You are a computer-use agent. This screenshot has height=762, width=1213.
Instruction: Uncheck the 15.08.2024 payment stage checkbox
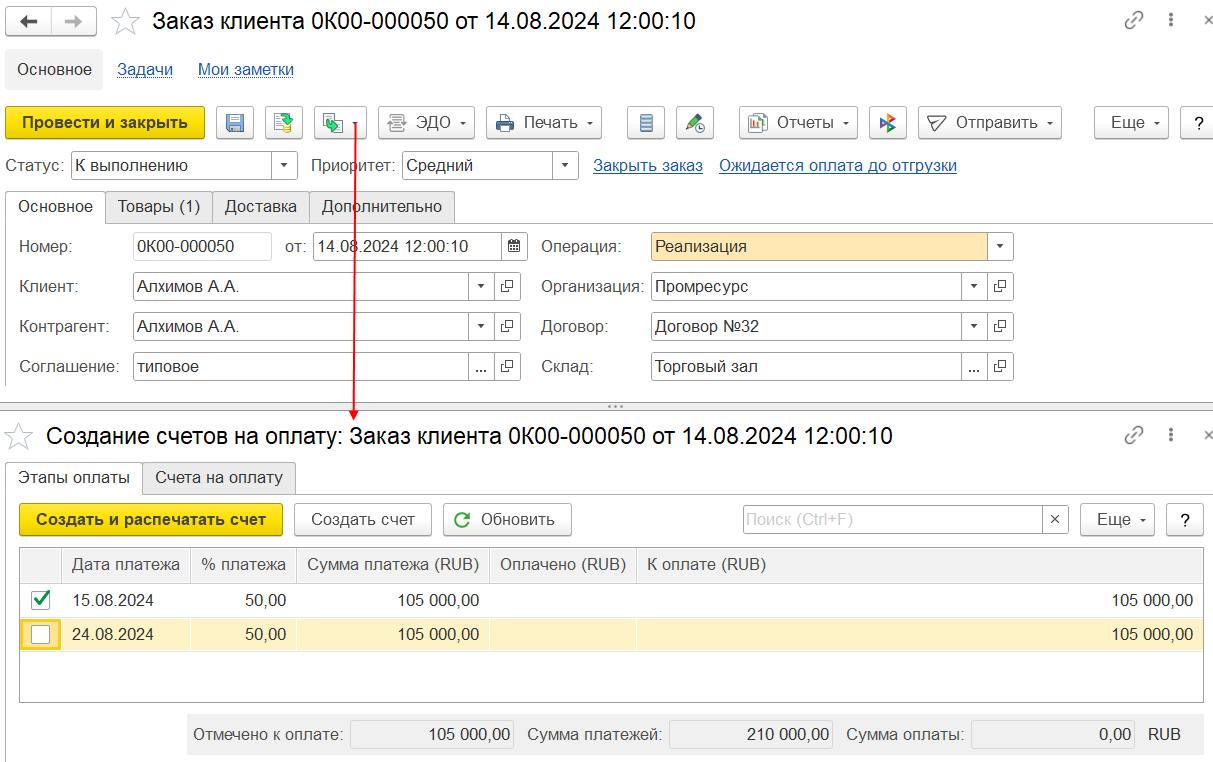point(41,600)
